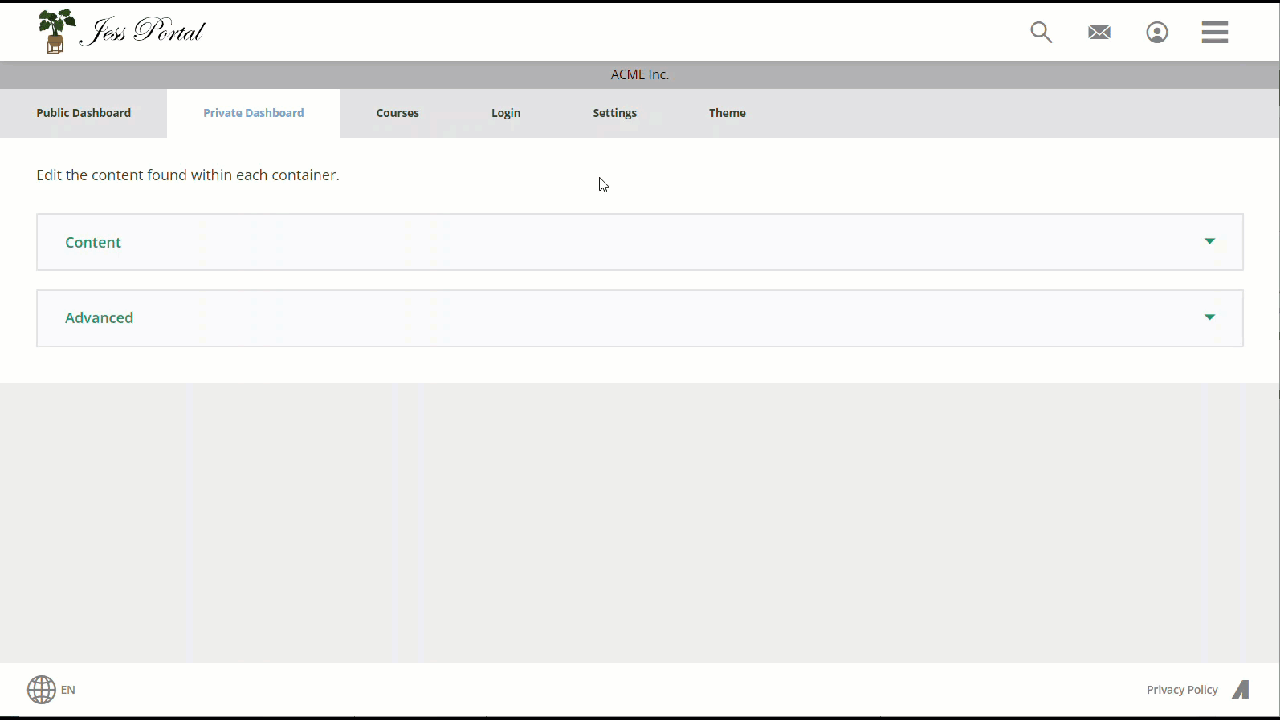The image size is (1280, 720).
Task: Click the Content container heading
Action: 93,242
